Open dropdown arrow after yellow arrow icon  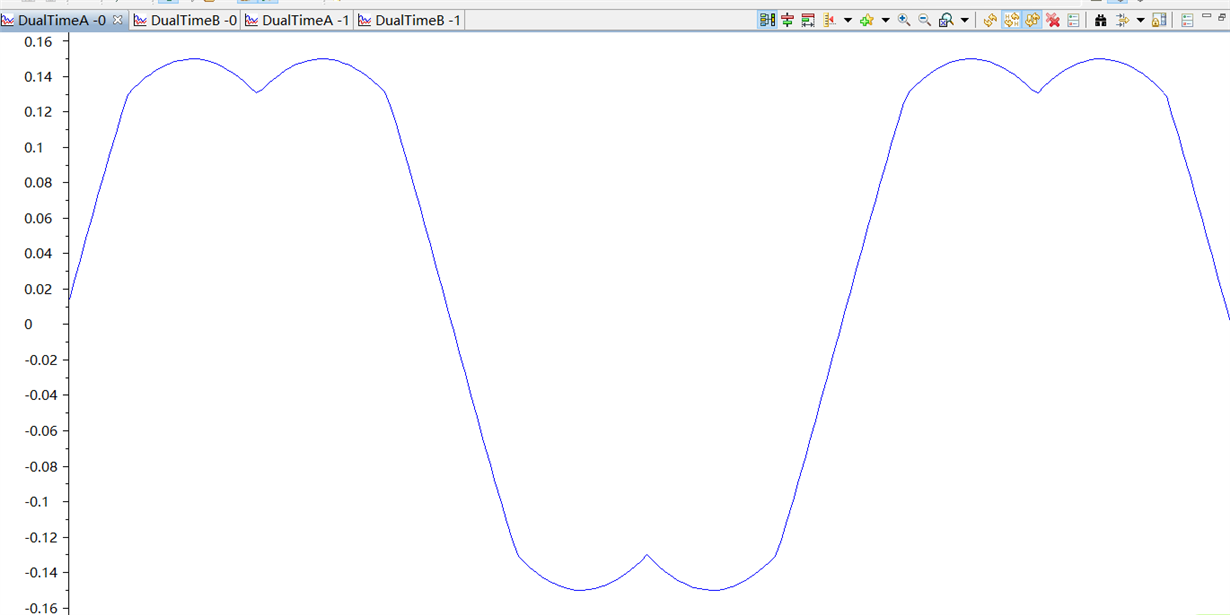[x=1140, y=20]
